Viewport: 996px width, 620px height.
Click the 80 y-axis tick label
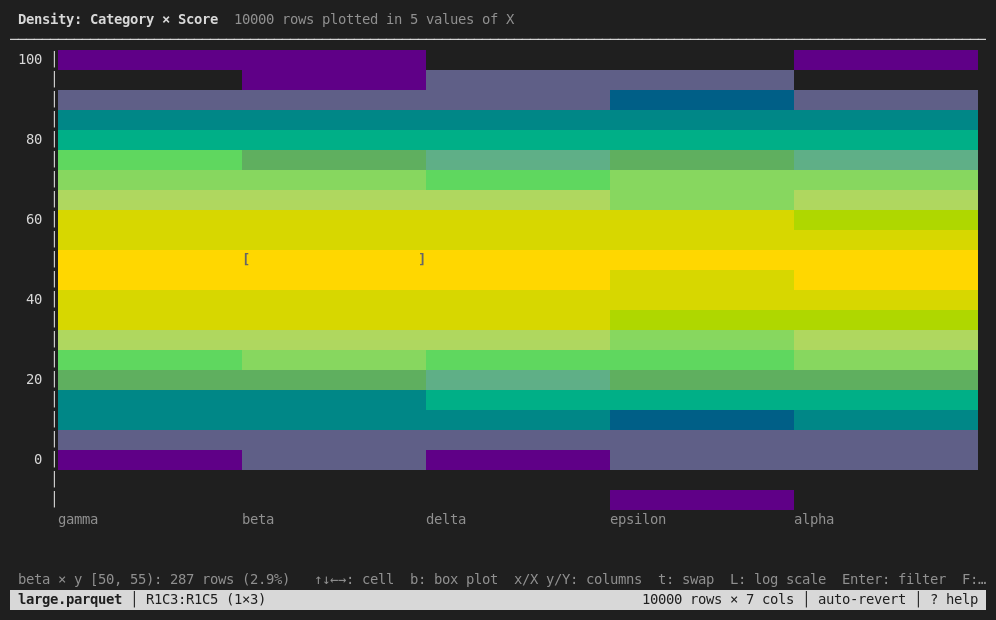(x=34, y=140)
